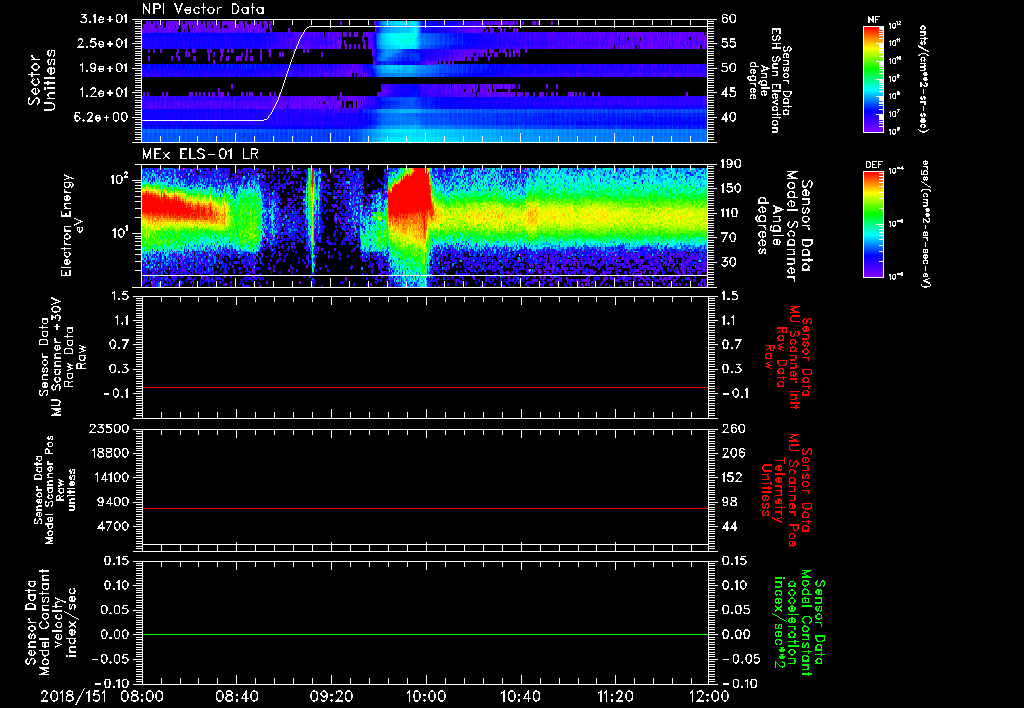Click the 11:20 time axis label

615,696
